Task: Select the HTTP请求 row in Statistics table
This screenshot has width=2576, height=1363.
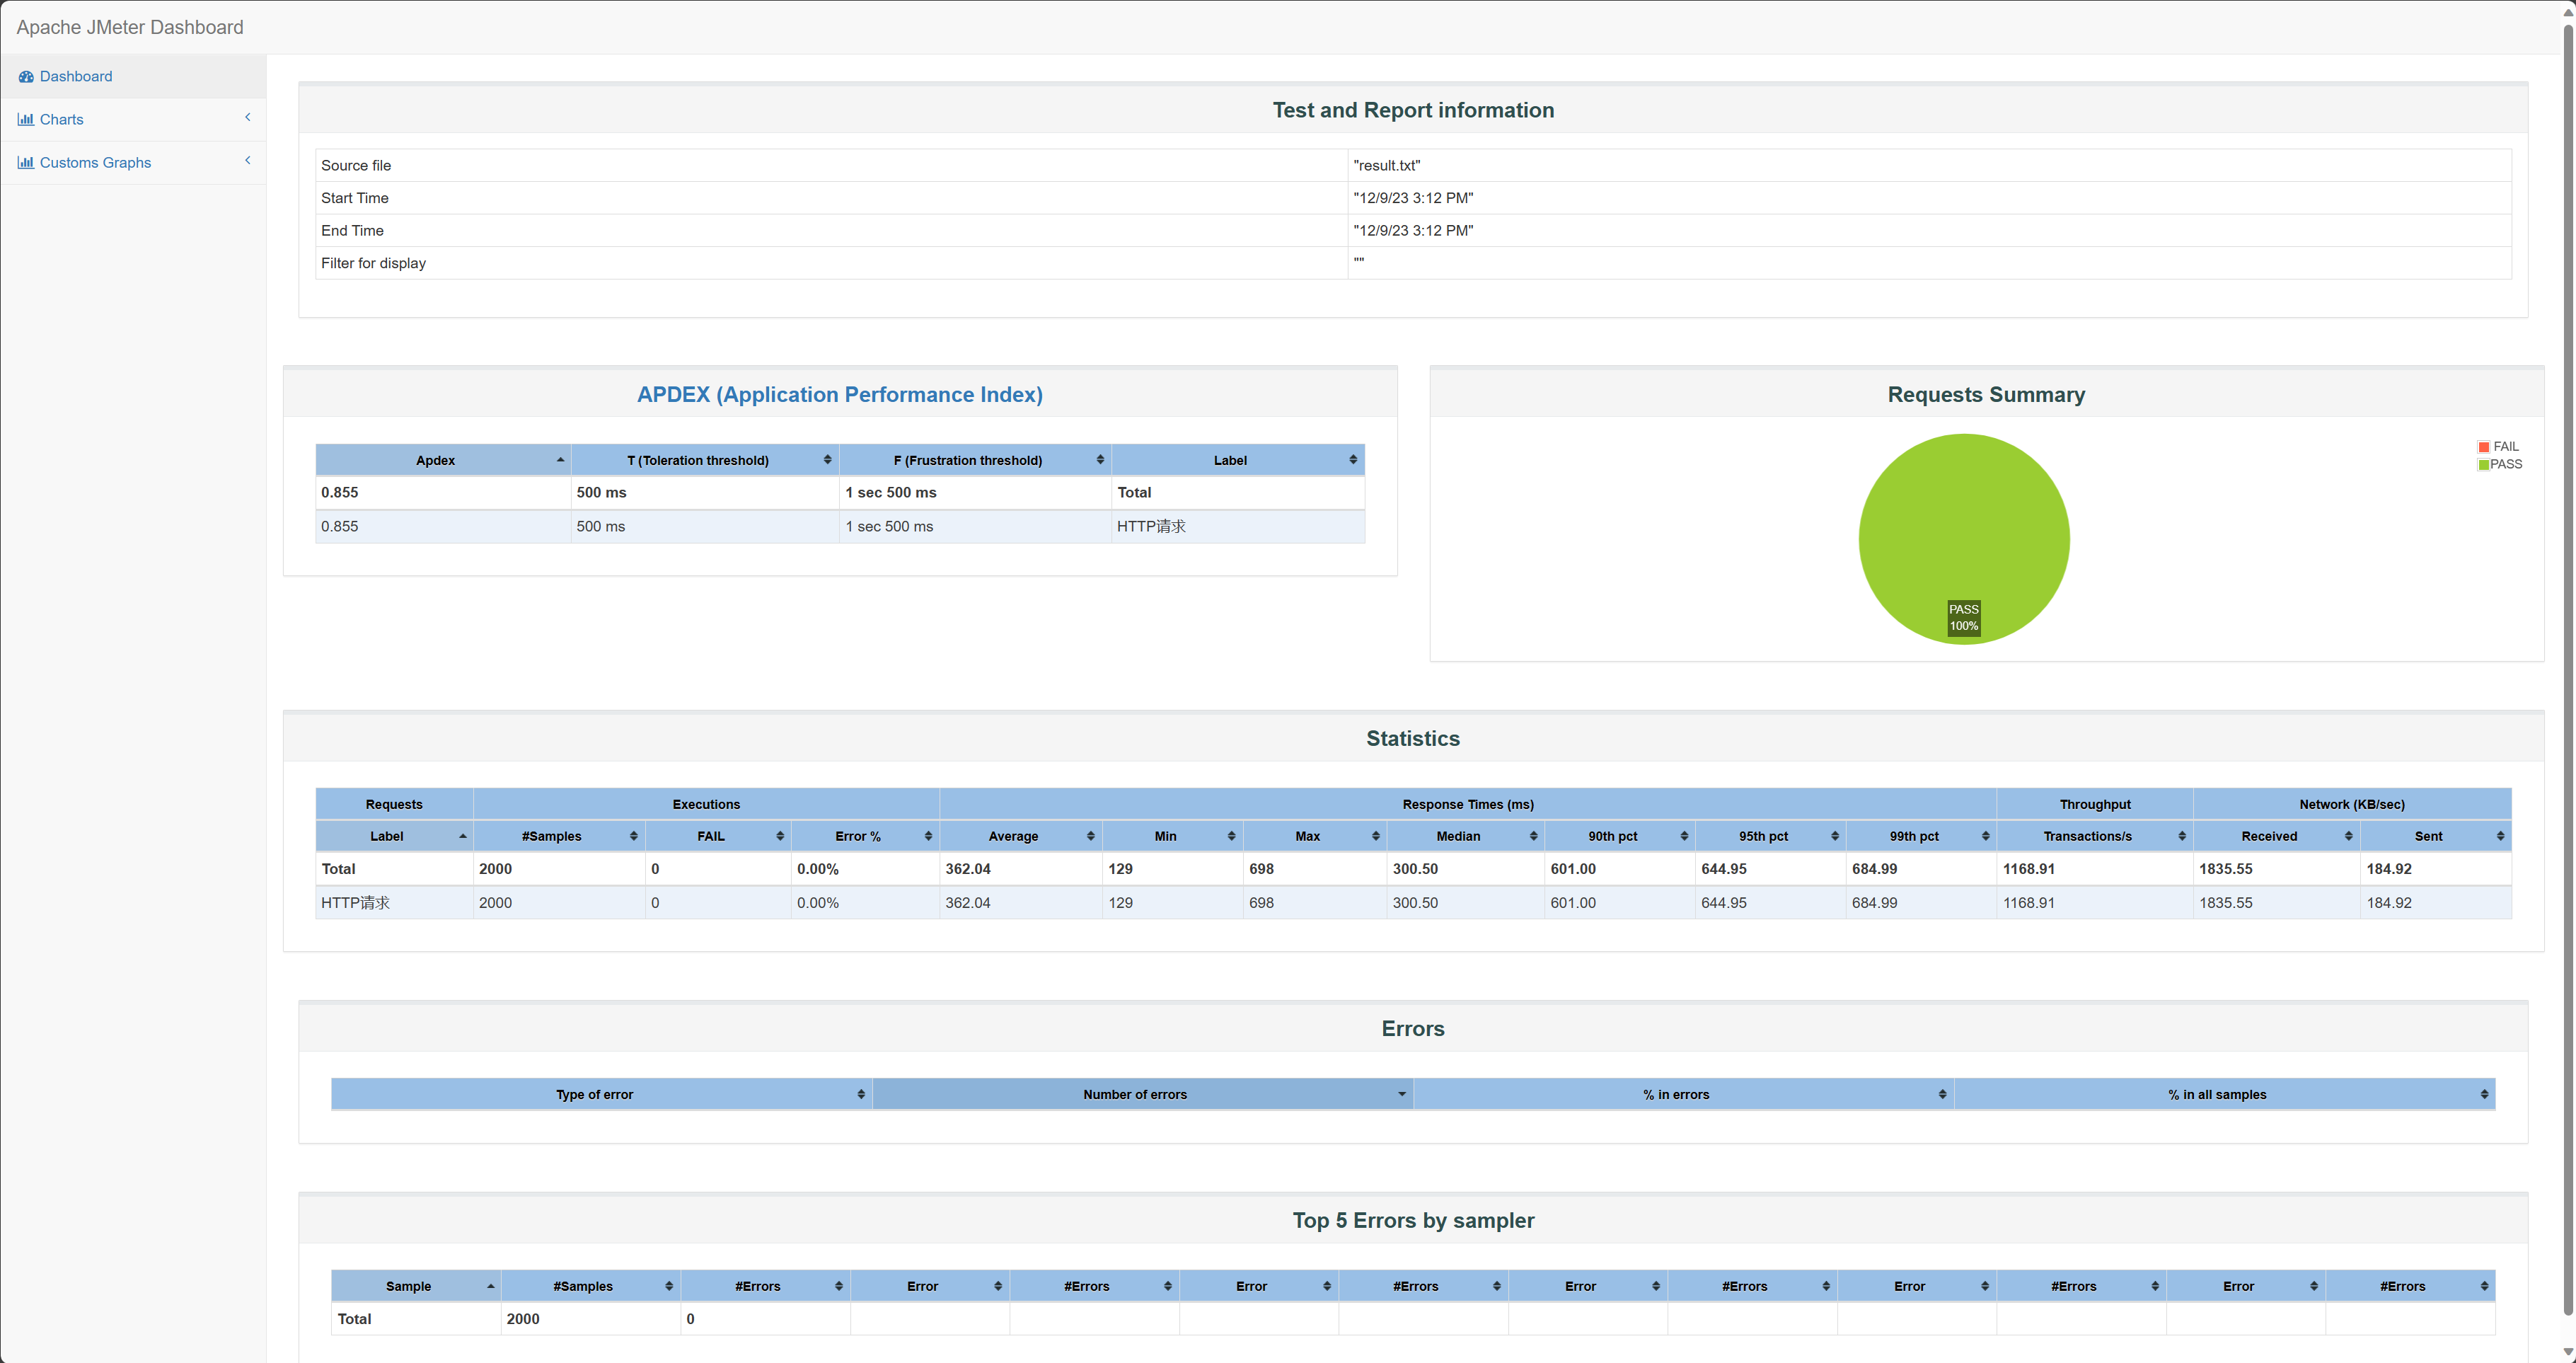Action: coord(1413,902)
